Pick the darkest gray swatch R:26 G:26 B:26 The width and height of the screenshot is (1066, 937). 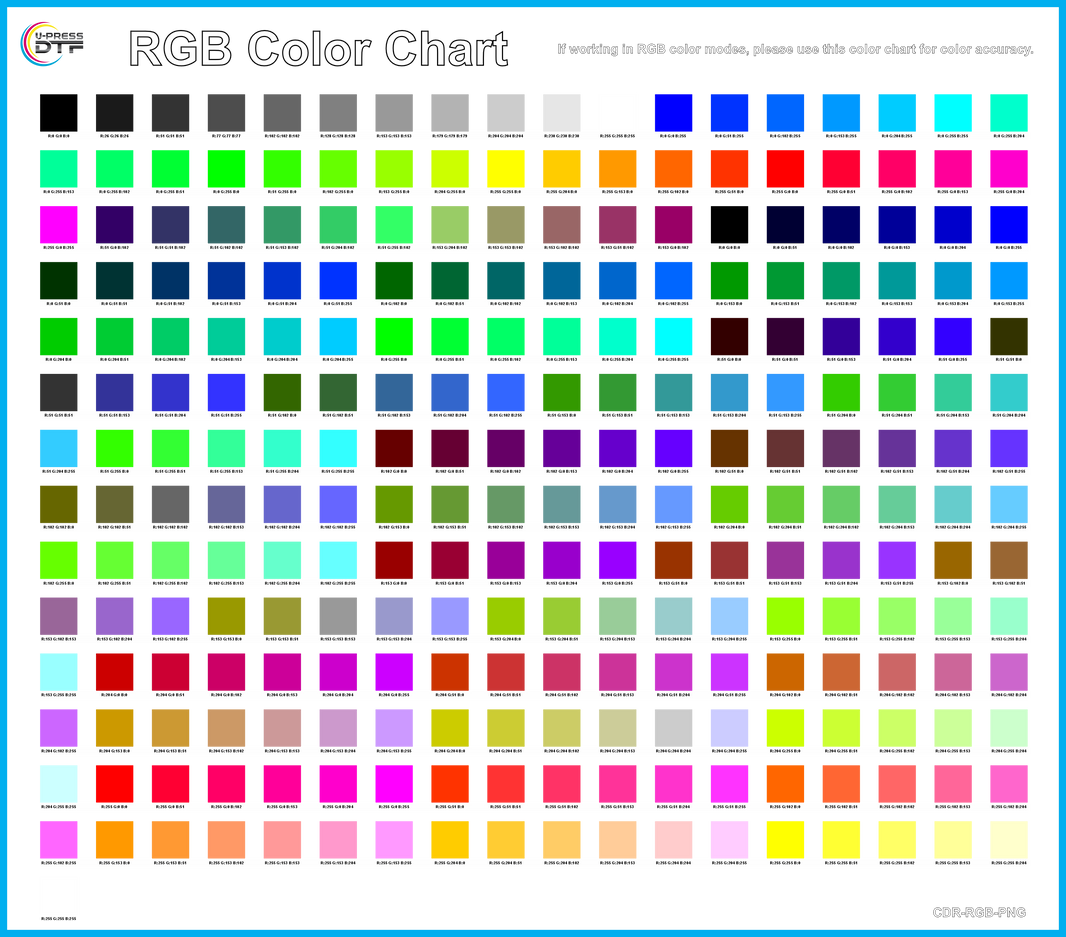(x=114, y=110)
